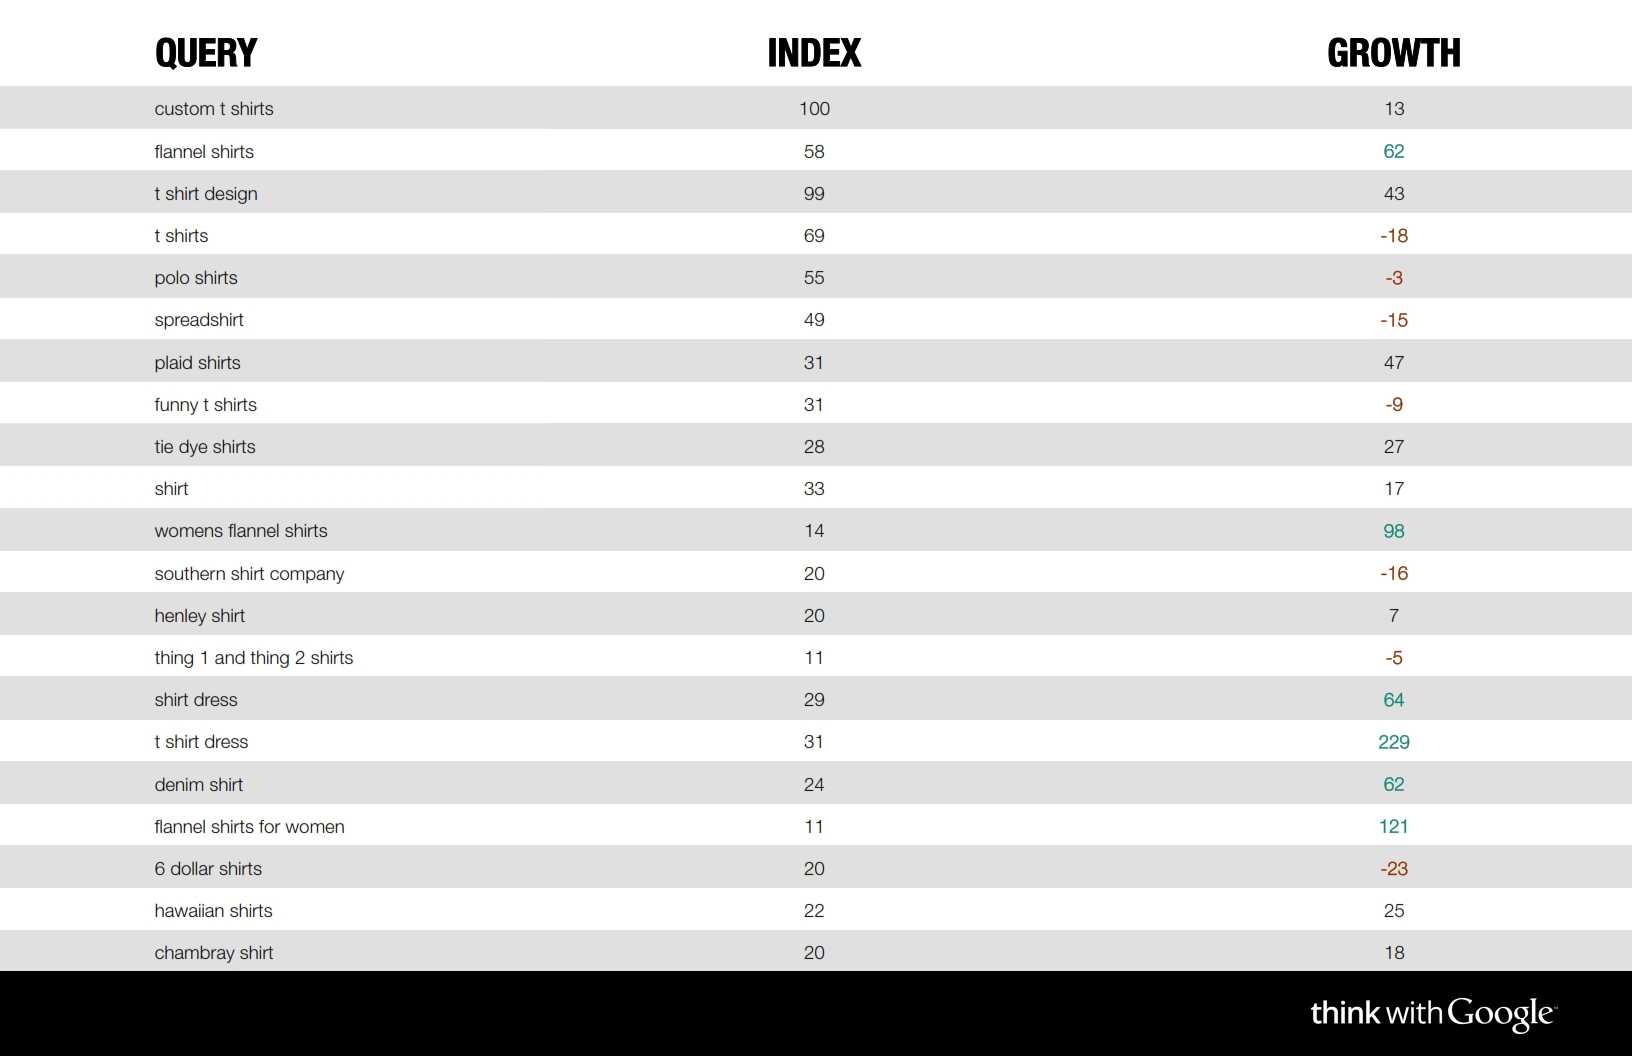
Task: Click the index value 100
Action: pyautogui.click(x=814, y=109)
